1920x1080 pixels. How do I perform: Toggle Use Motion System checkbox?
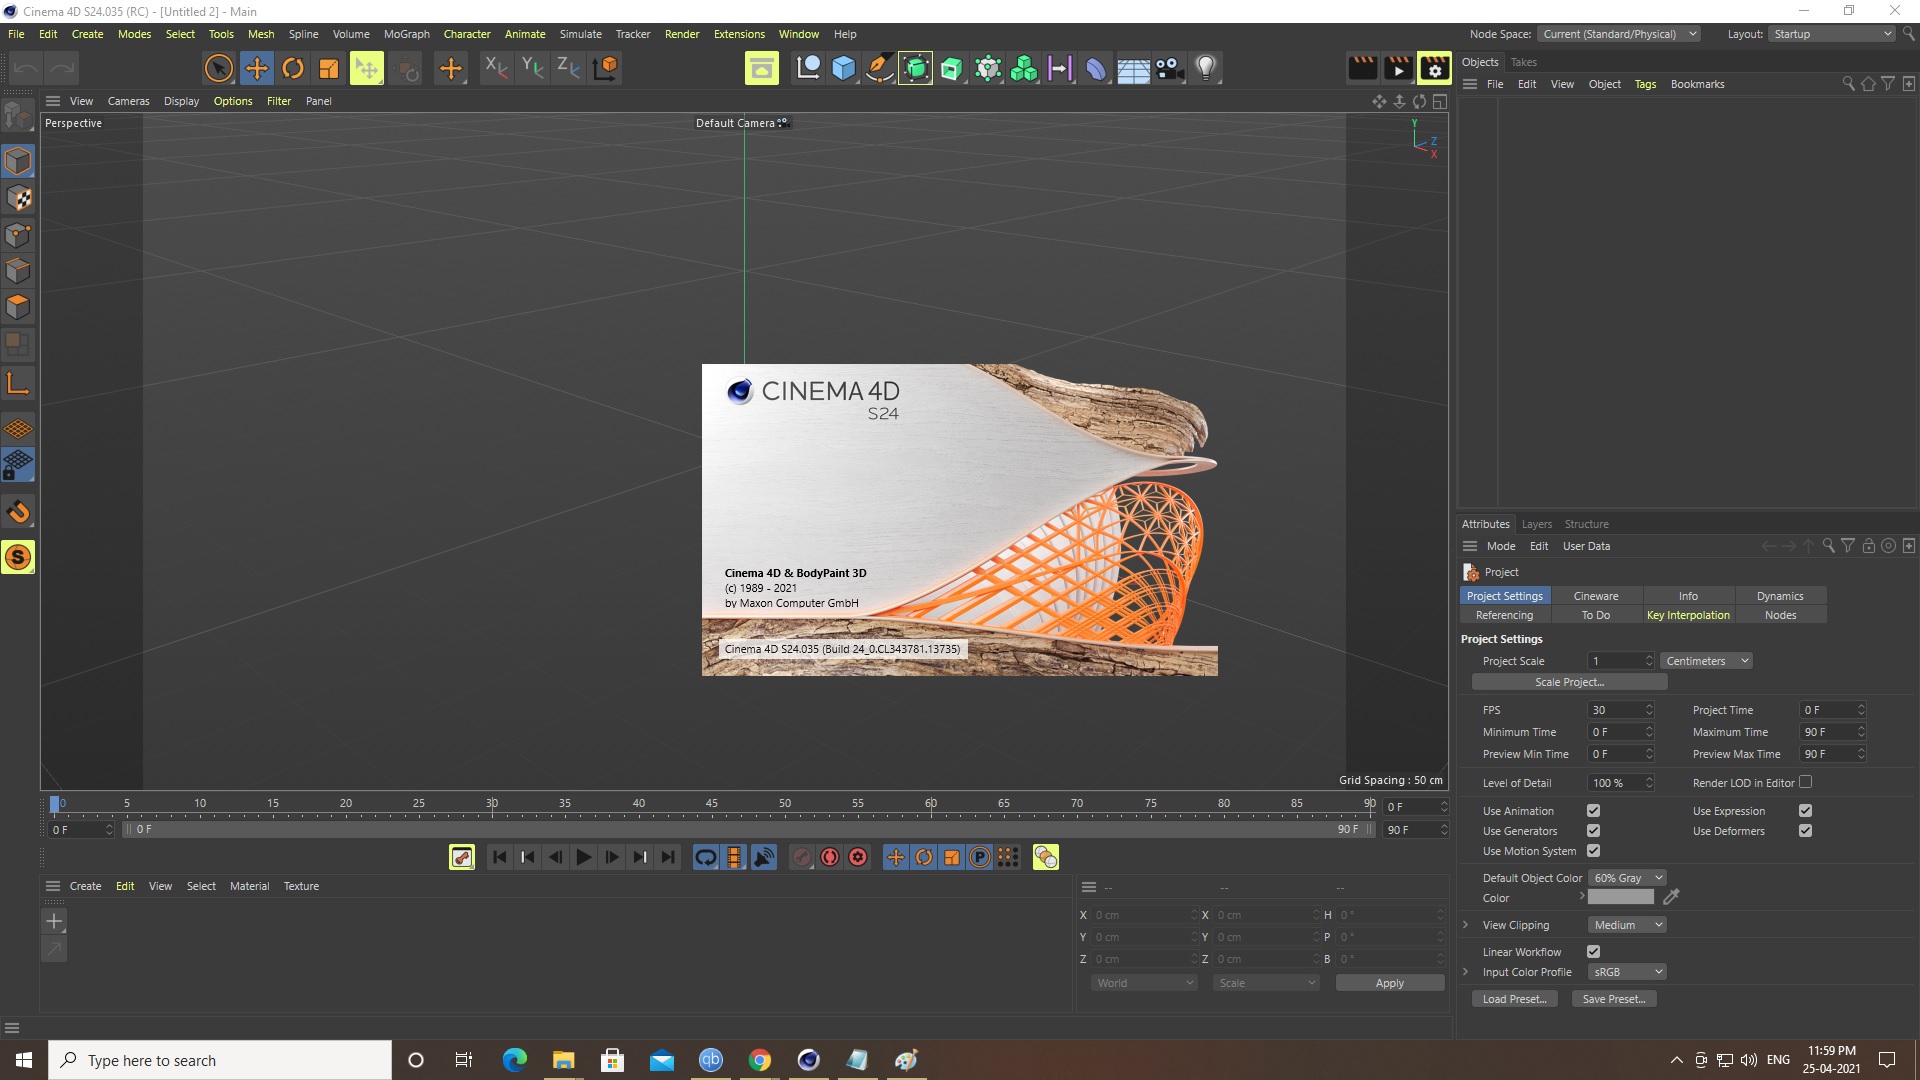point(1593,851)
